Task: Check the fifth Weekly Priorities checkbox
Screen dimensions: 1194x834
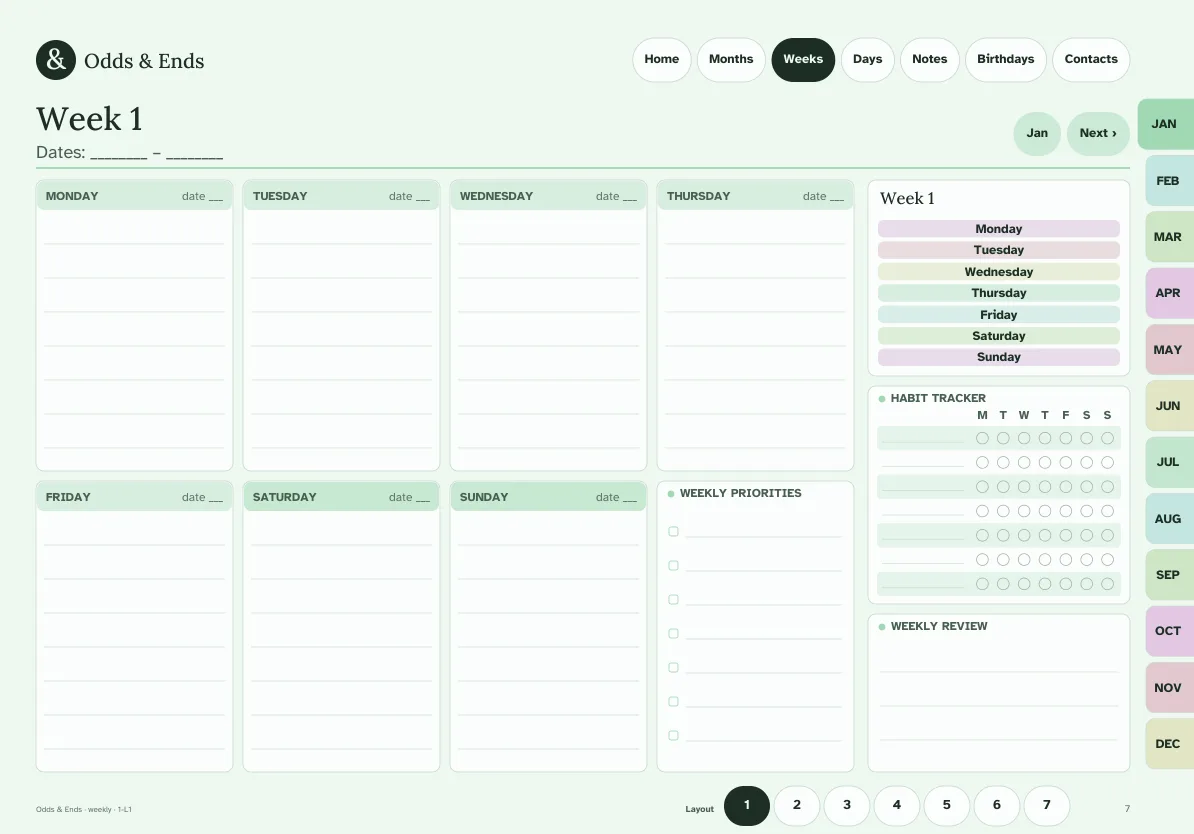Action: click(673, 667)
